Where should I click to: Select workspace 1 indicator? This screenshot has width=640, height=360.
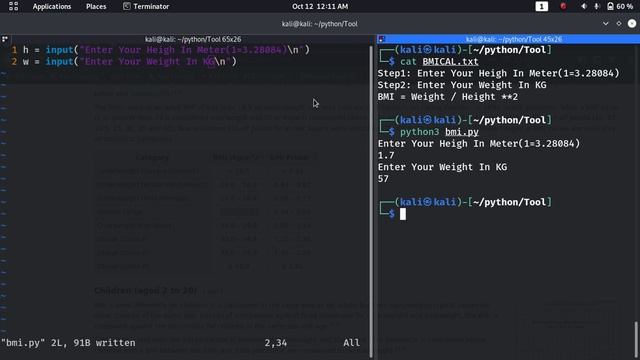tap(542, 6)
